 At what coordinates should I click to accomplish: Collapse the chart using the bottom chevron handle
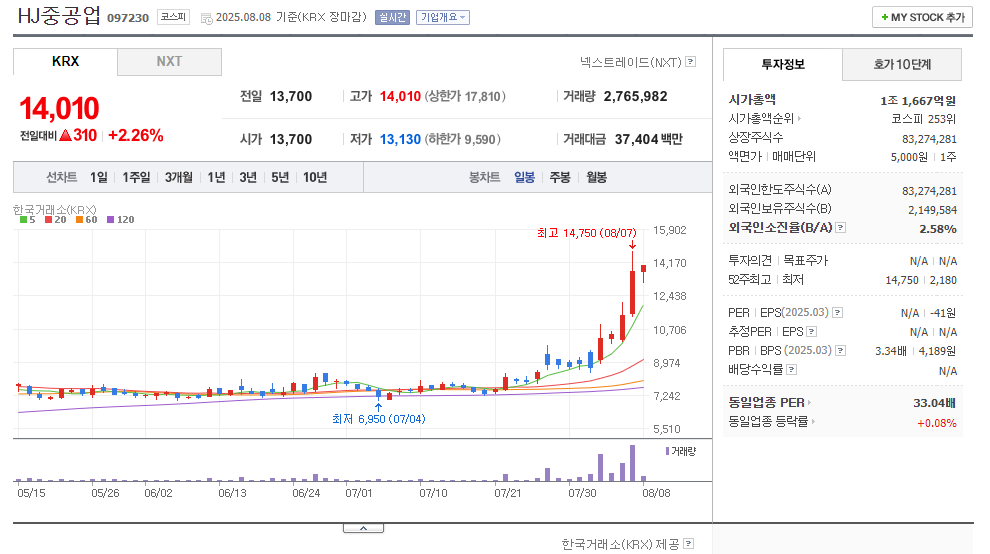pos(363,527)
